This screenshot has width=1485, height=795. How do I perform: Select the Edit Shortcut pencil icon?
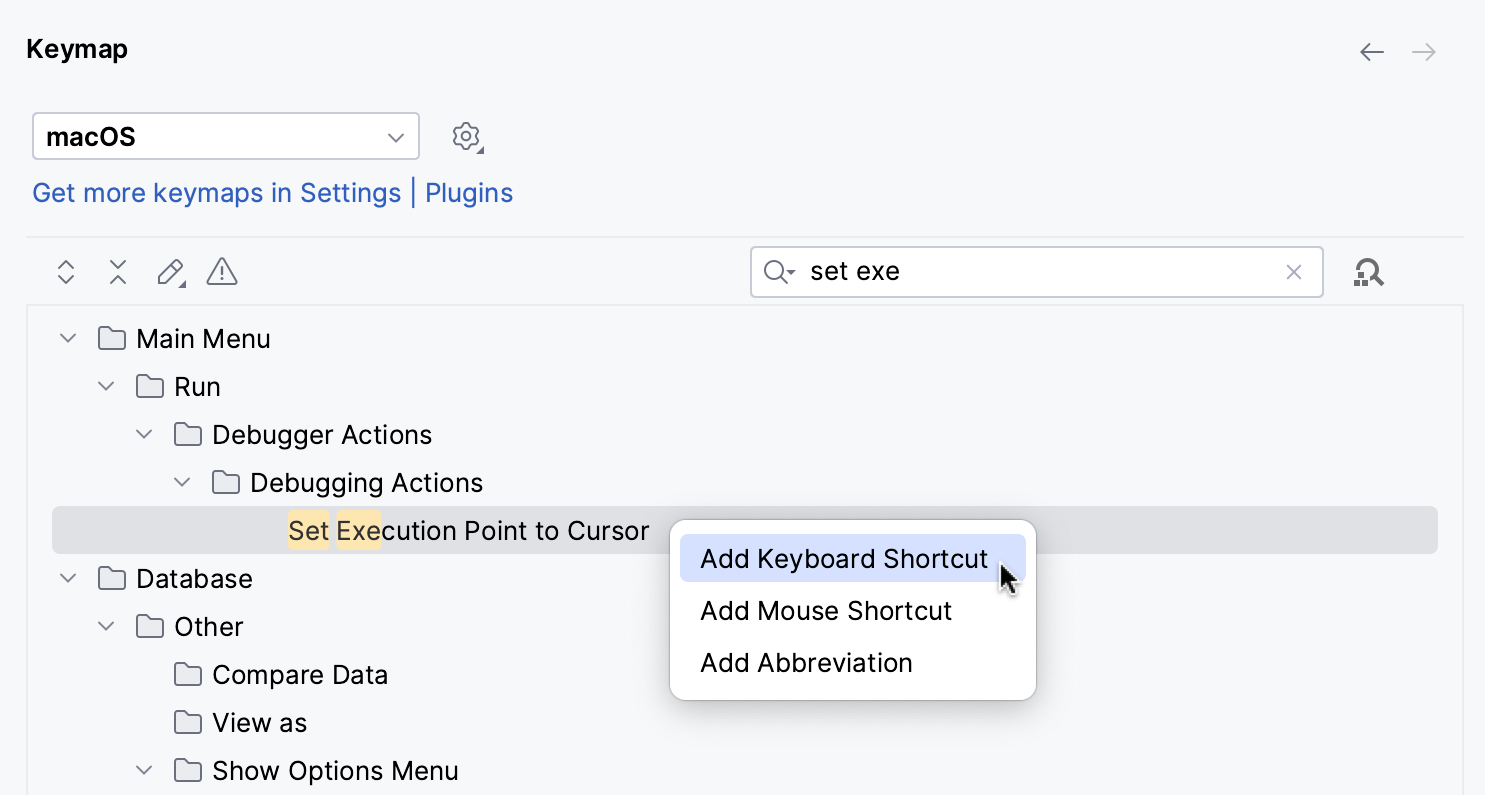click(170, 271)
